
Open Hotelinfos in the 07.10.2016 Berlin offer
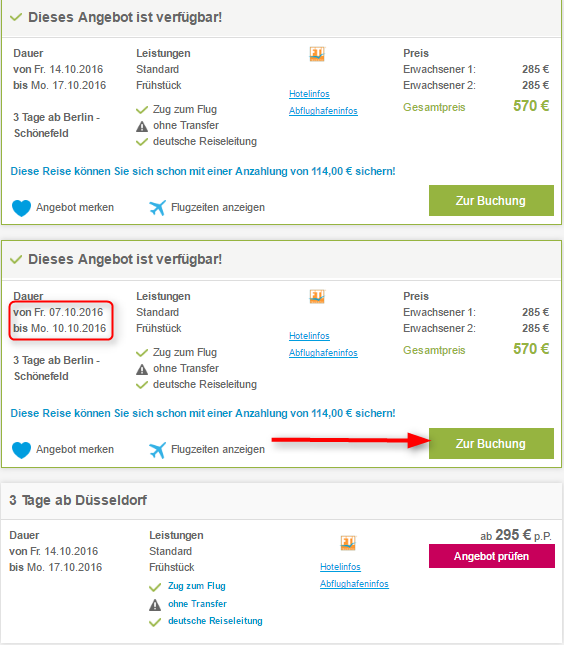point(309,336)
